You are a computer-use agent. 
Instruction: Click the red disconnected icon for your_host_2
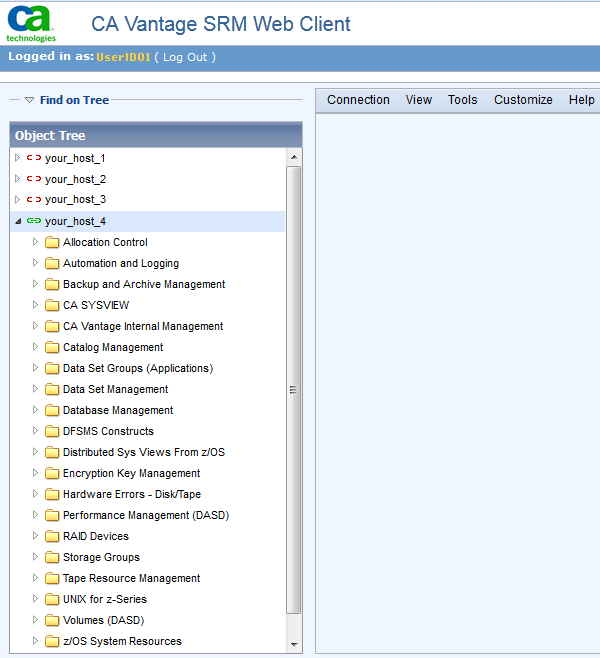coord(34,179)
